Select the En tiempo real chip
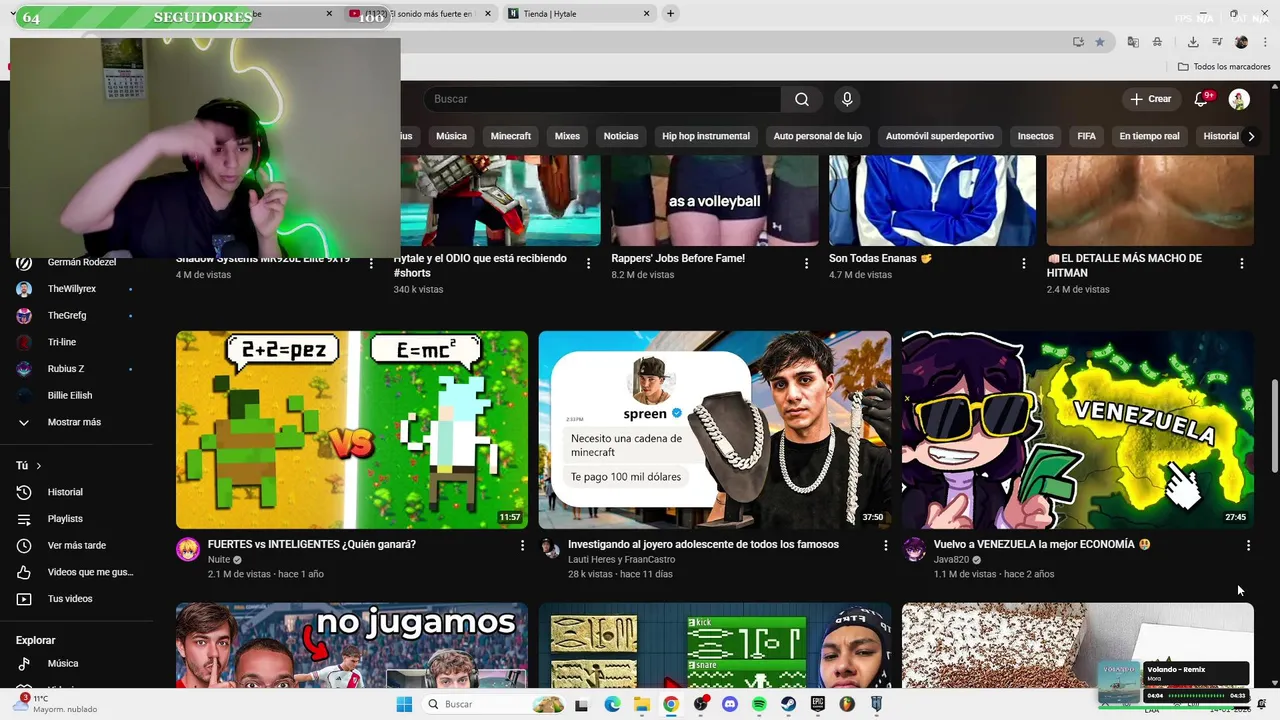 point(1149,136)
